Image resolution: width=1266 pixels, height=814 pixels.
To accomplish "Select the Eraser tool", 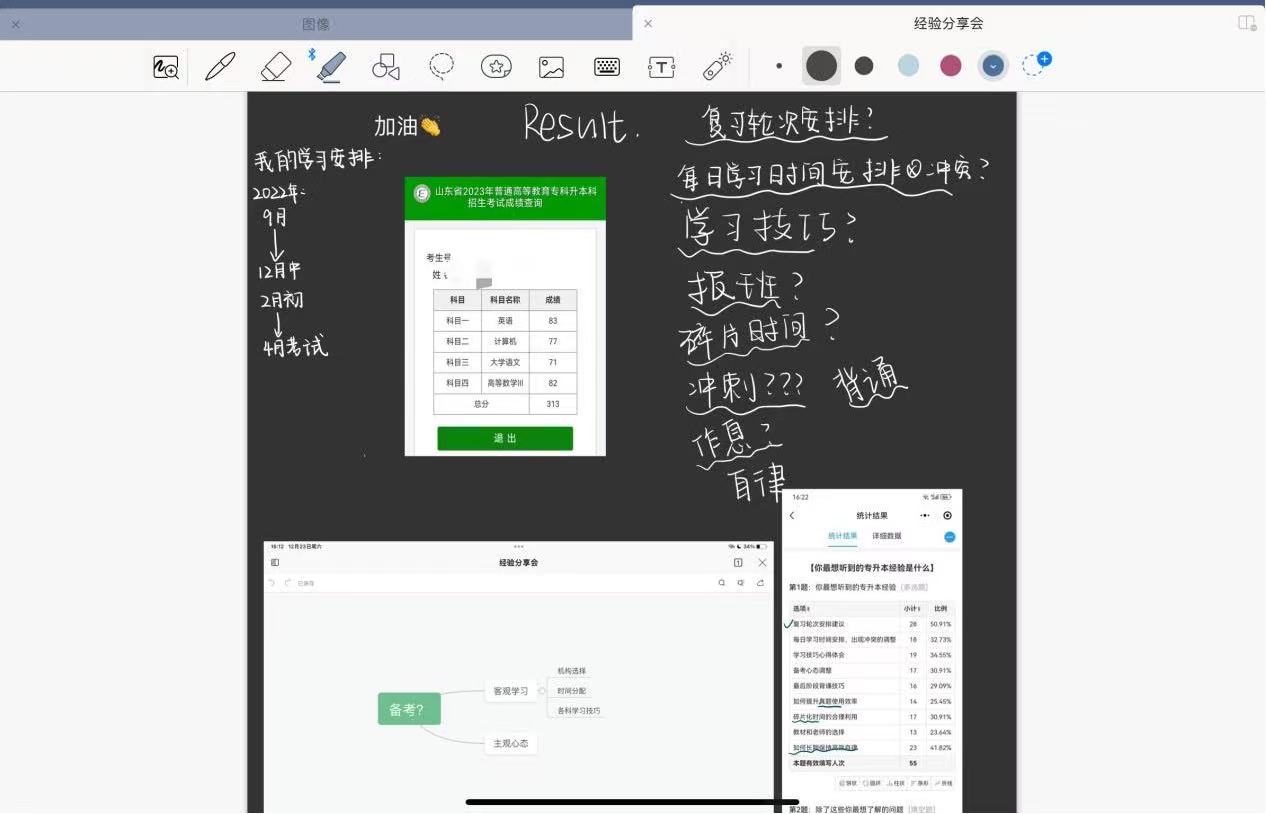I will tap(275, 67).
